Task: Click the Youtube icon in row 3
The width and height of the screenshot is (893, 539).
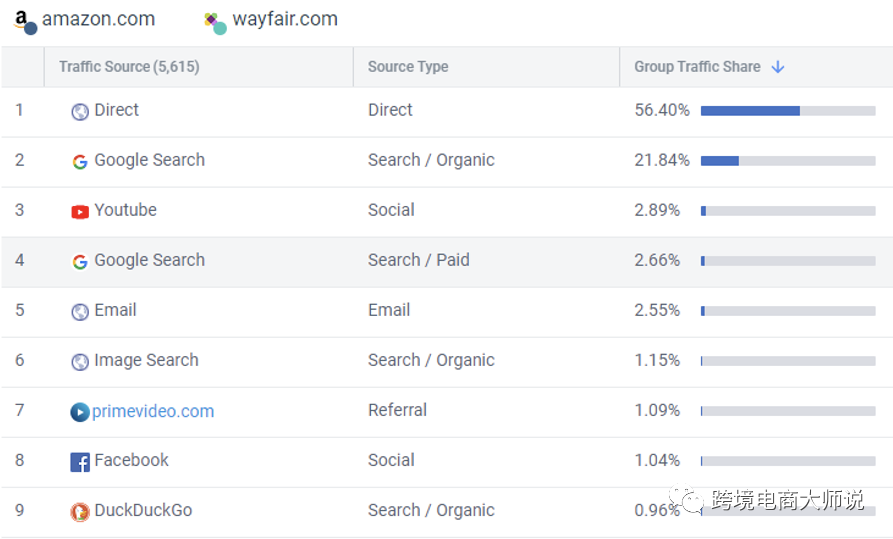Action: tap(80, 211)
